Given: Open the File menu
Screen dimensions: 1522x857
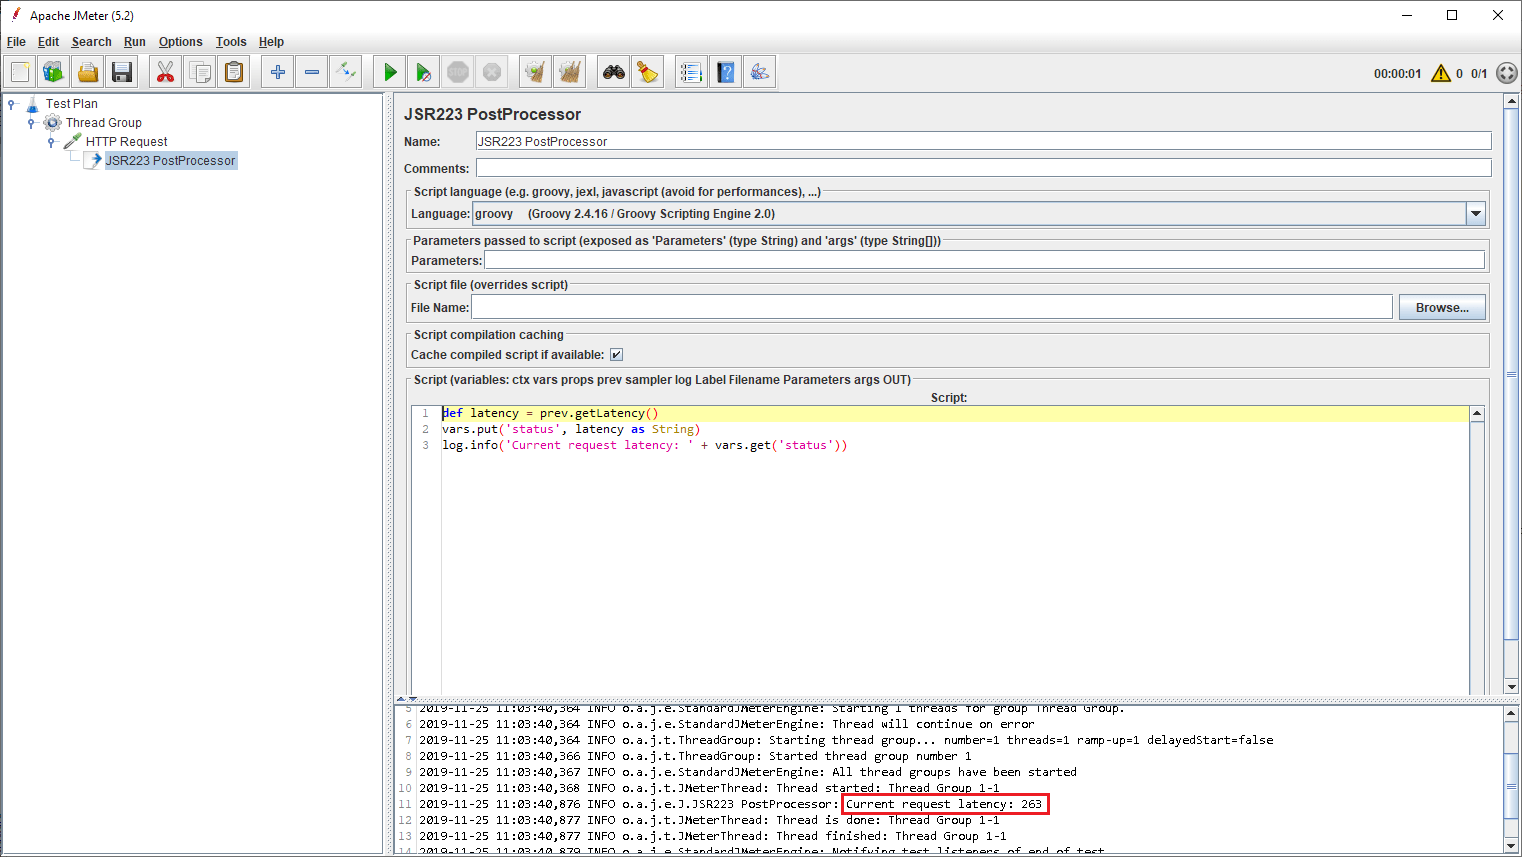Looking at the screenshot, I should [x=16, y=42].
